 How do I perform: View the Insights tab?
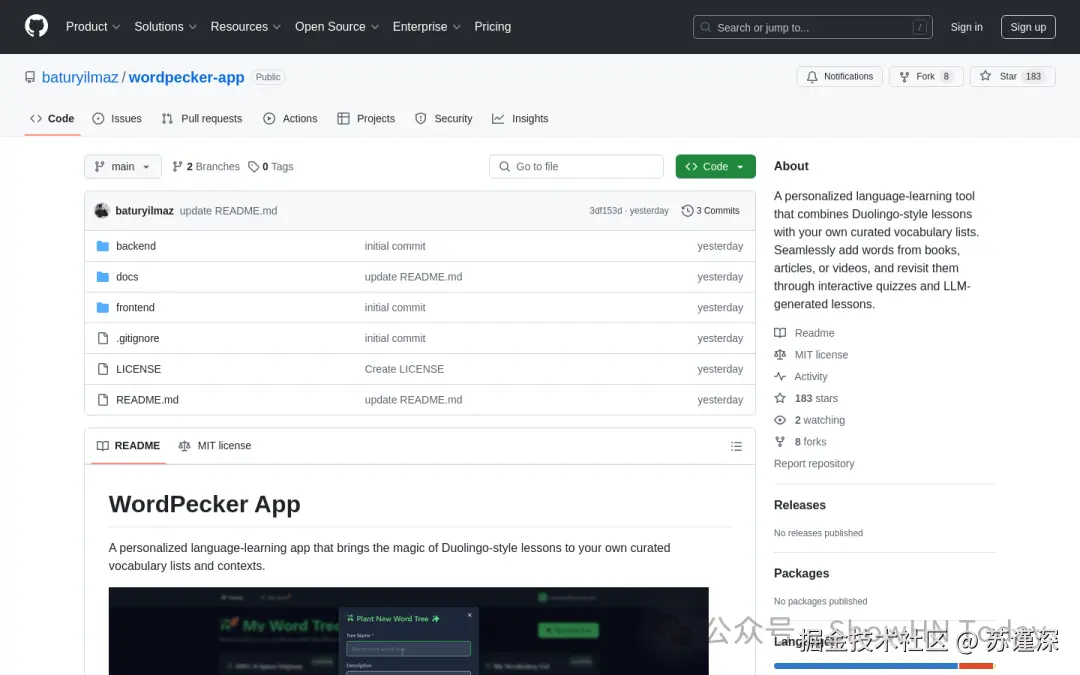pos(520,118)
